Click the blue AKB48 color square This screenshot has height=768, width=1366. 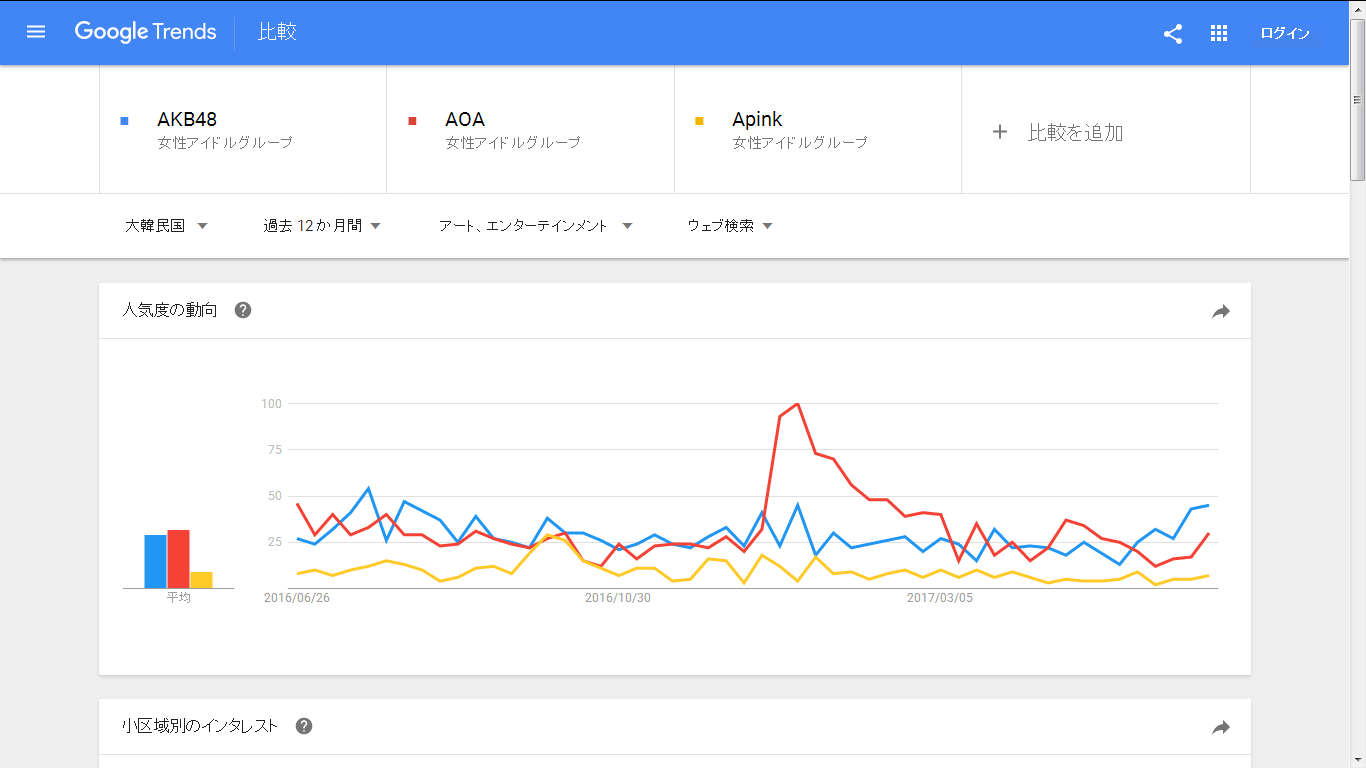124,121
